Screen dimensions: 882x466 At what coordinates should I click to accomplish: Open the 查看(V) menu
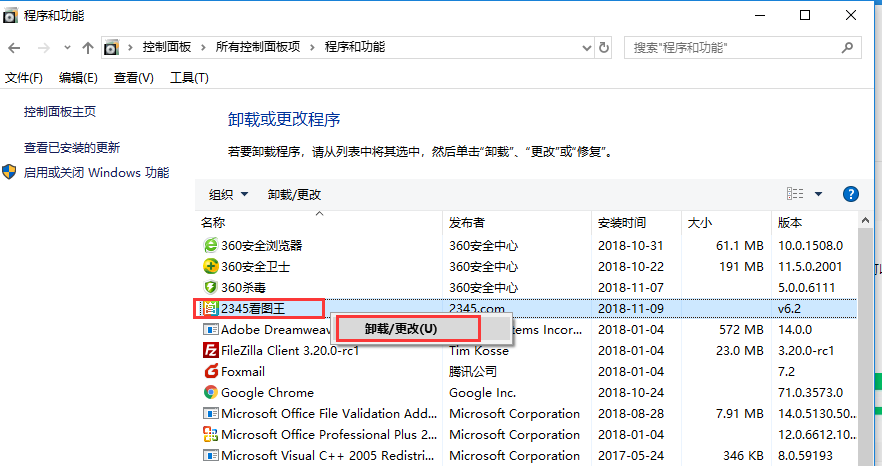pos(134,78)
